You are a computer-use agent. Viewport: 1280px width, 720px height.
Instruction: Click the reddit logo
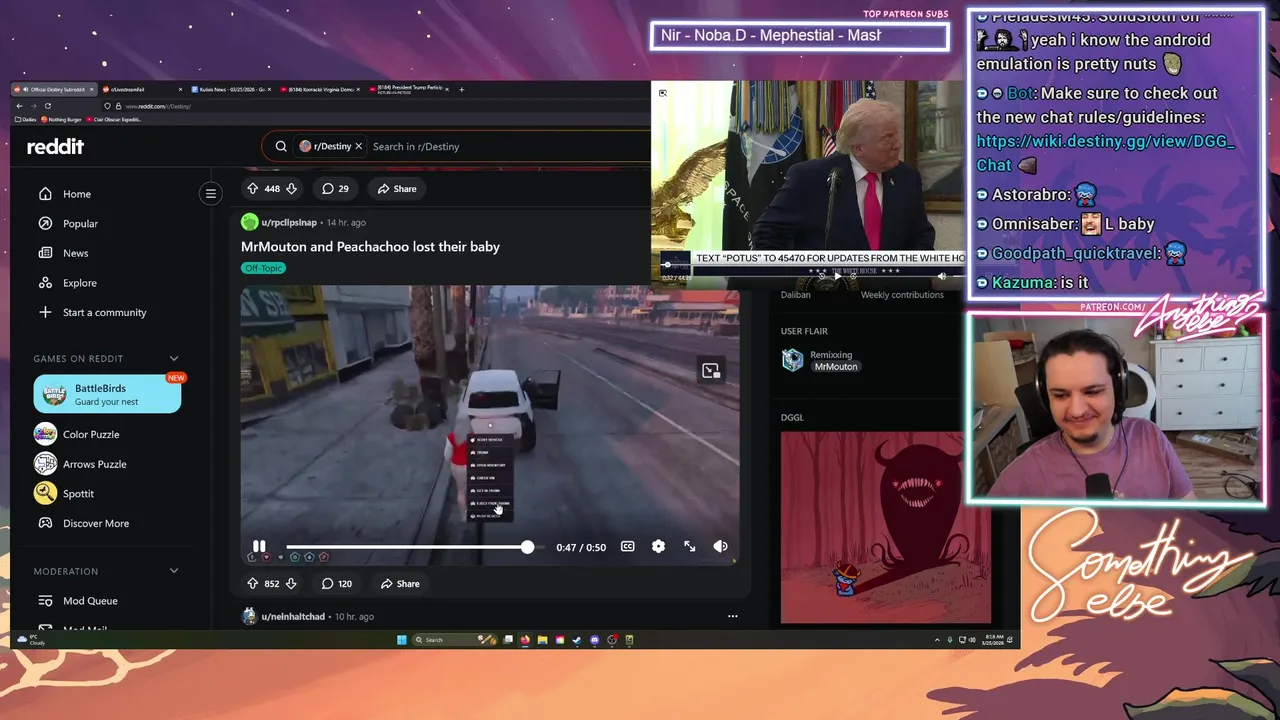tap(55, 146)
